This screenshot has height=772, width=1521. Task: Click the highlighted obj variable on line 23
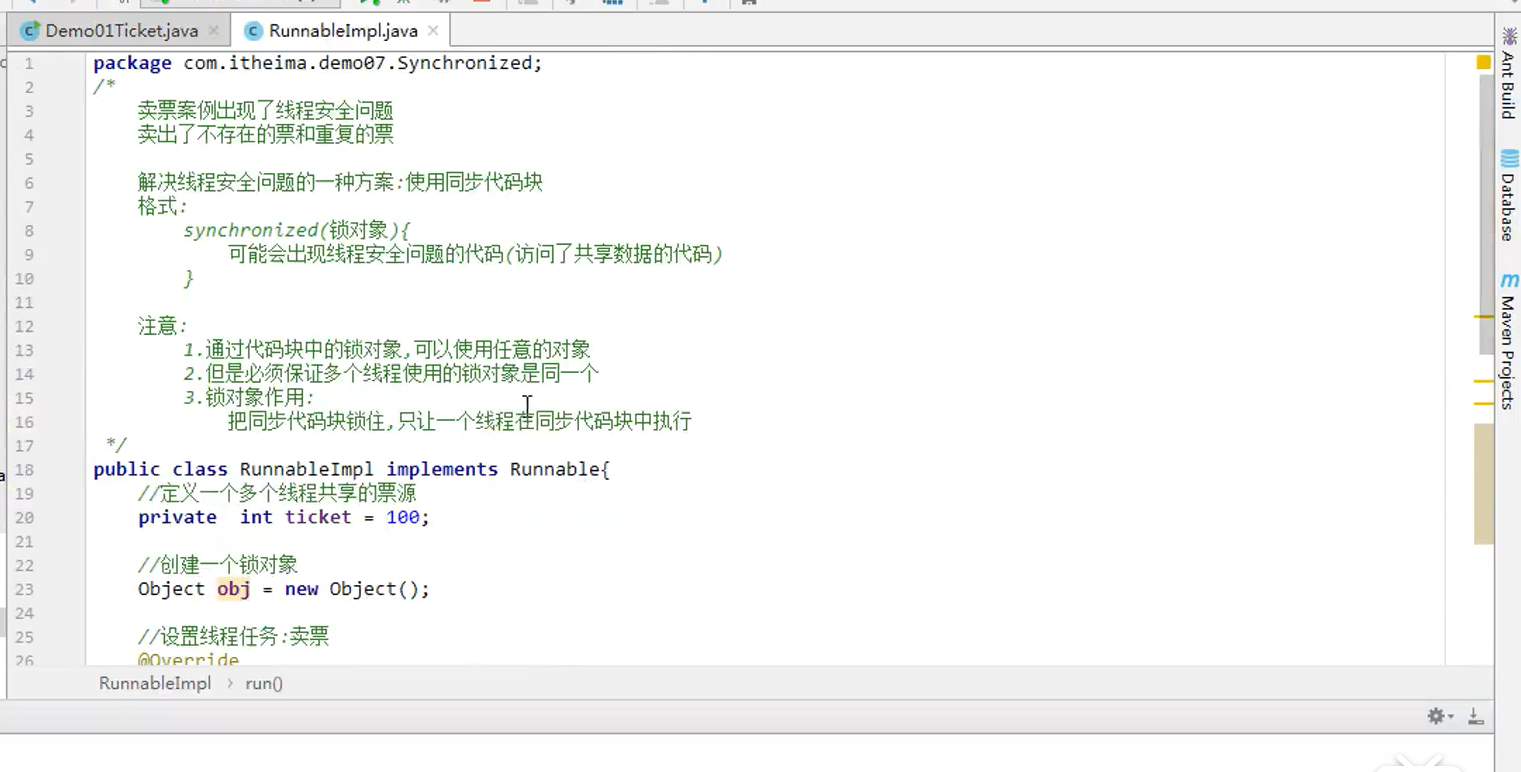coord(234,589)
